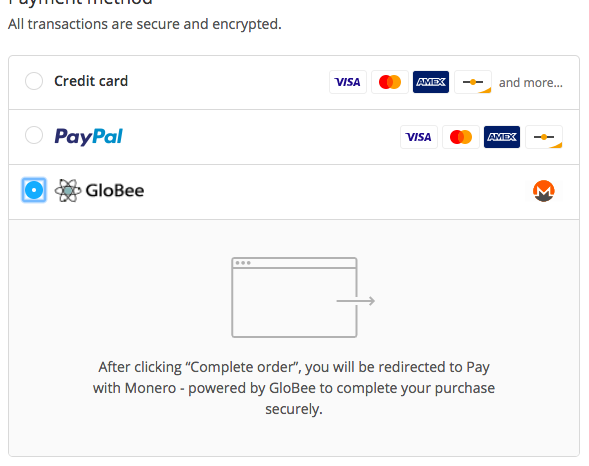The width and height of the screenshot is (589, 466).
Task: Click the GloBee atom logo
Action: click(68, 190)
